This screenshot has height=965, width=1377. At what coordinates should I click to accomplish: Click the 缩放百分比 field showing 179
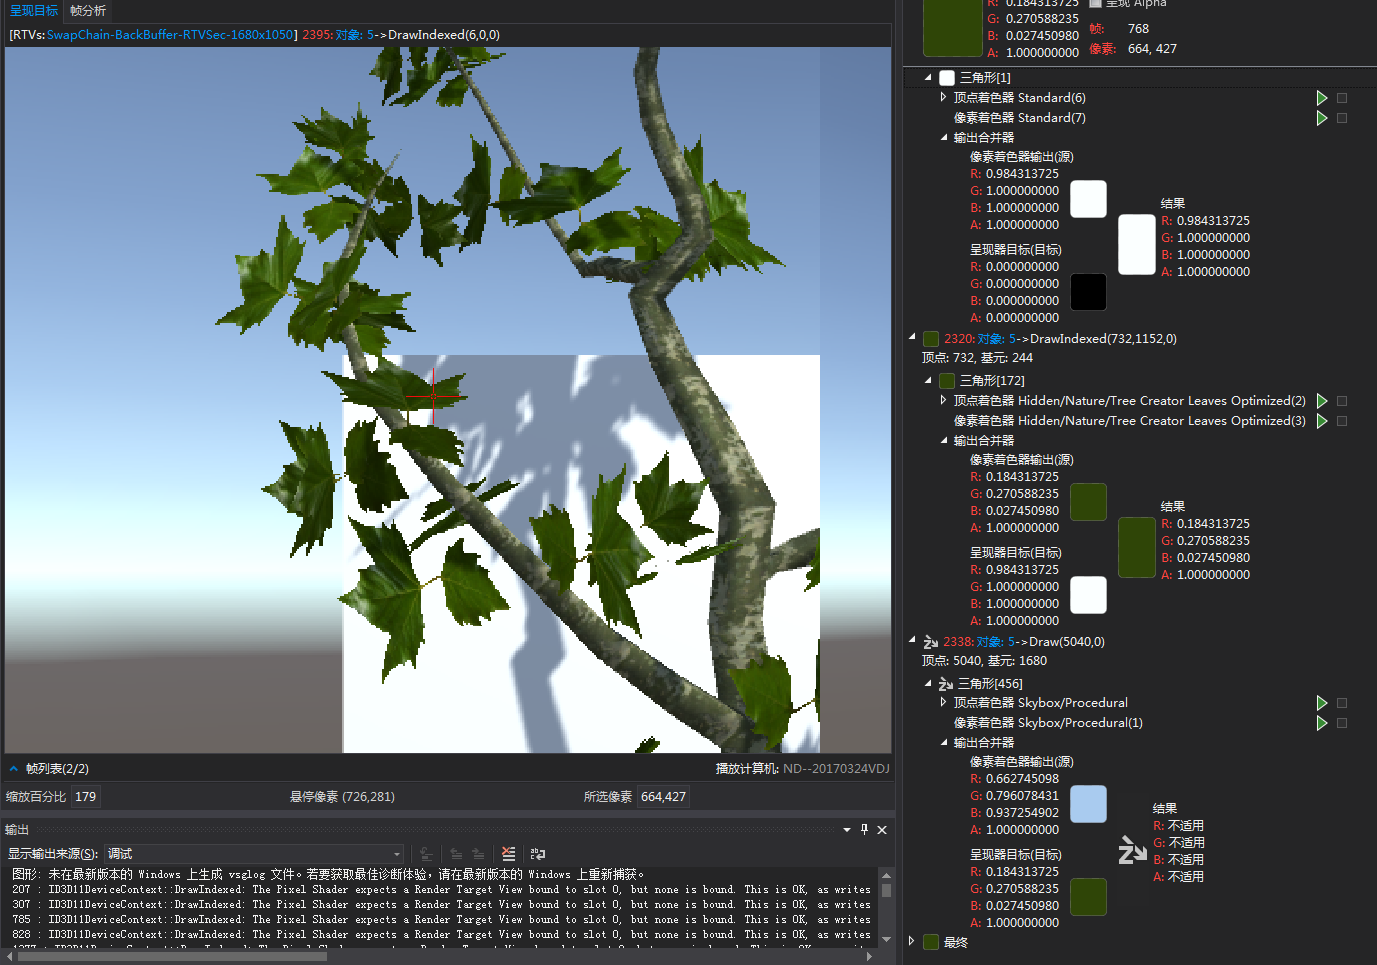pos(86,797)
